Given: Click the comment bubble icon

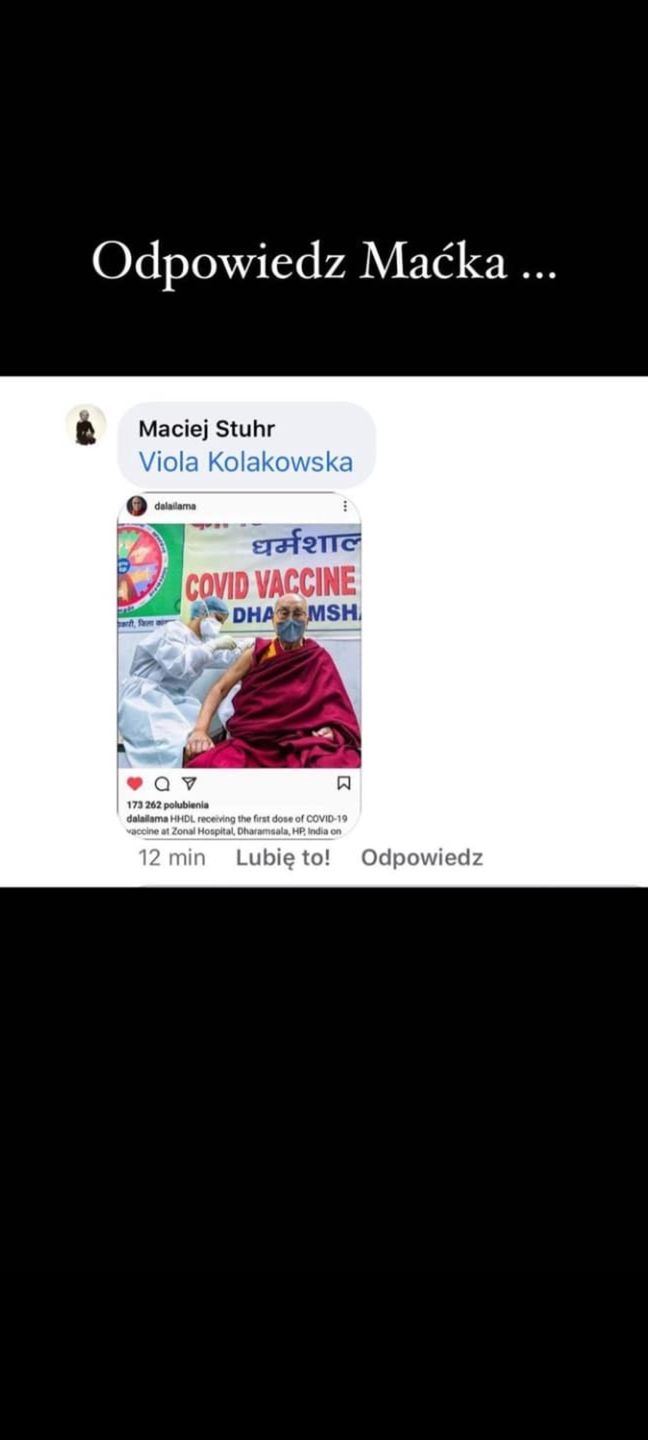Looking at the screenshot, I should coord(162,784).
